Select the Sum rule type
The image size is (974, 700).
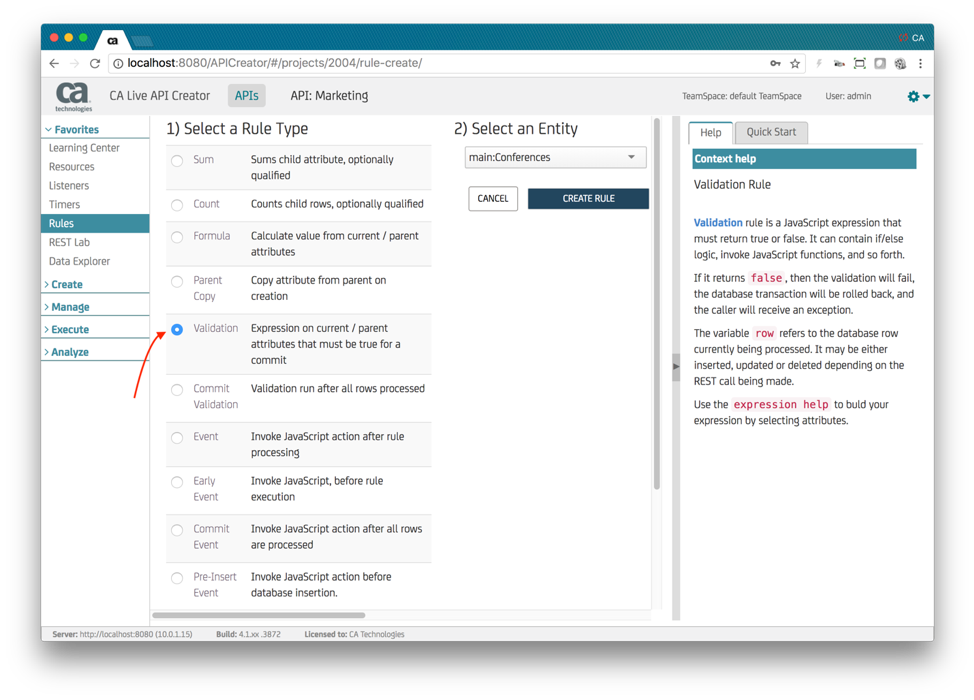point(177,161)
